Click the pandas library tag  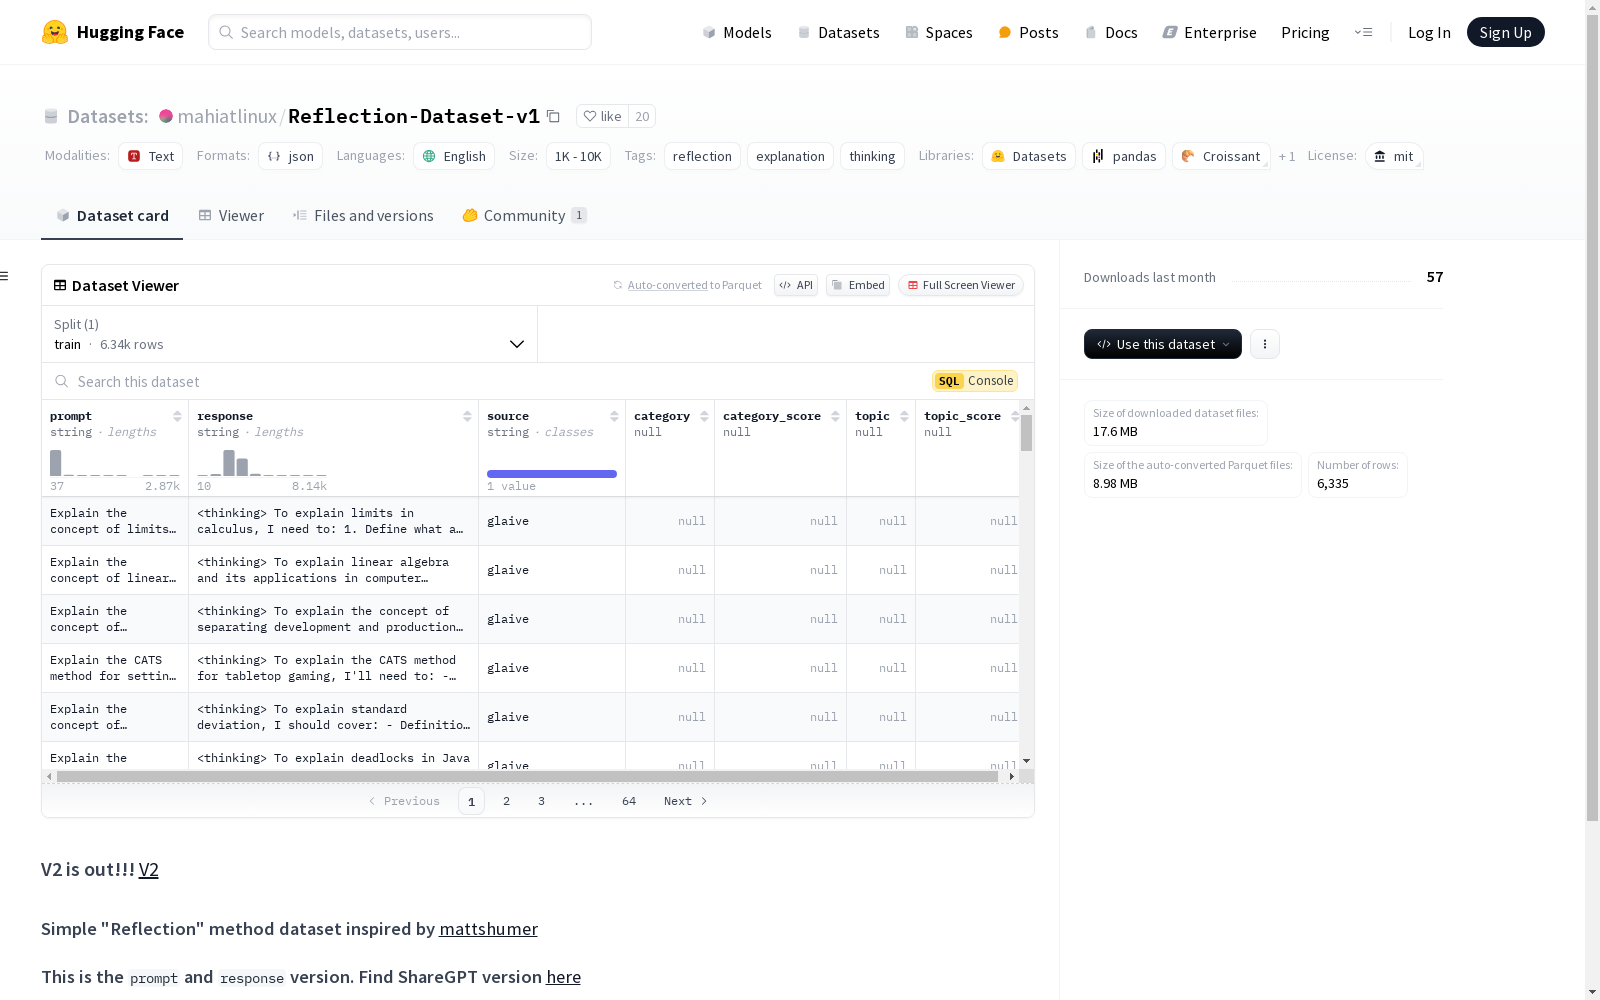pyautogui.click(x=1124, y=156)
